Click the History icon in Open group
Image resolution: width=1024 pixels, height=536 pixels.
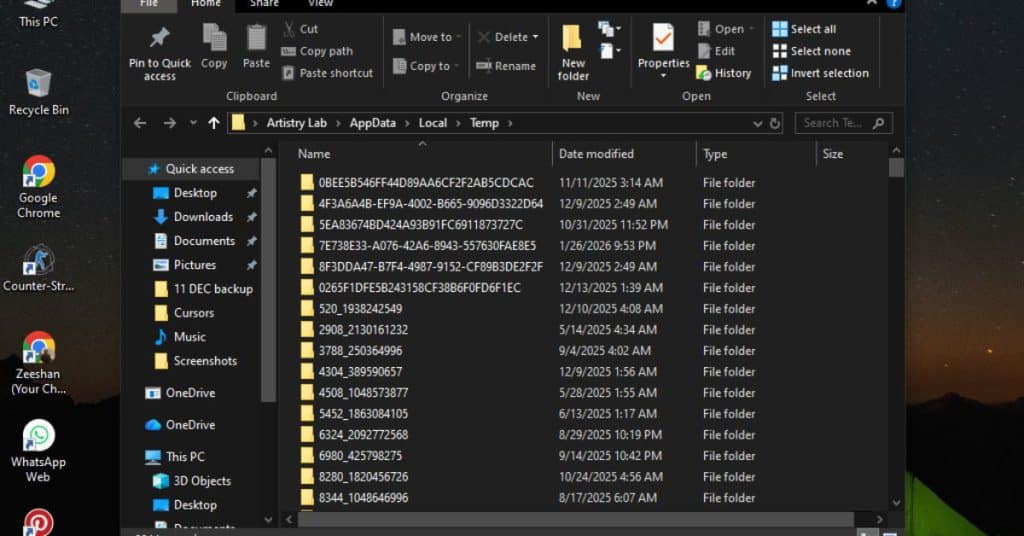tap(704, 73)
